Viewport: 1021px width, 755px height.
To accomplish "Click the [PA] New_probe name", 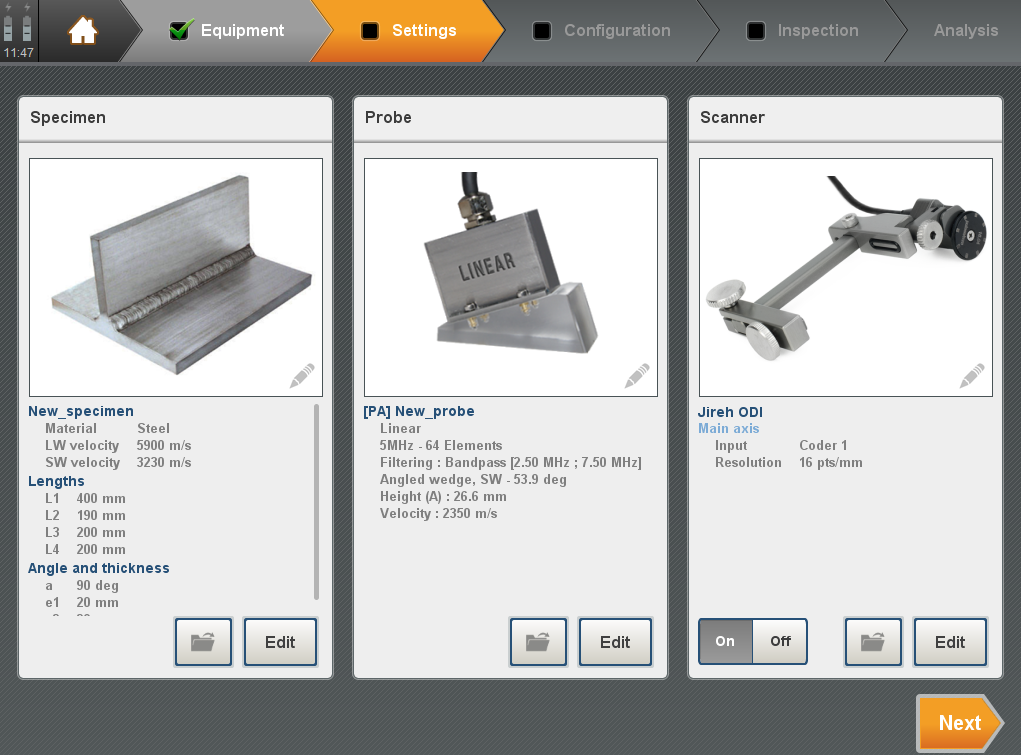I will [x=419, y=411].
